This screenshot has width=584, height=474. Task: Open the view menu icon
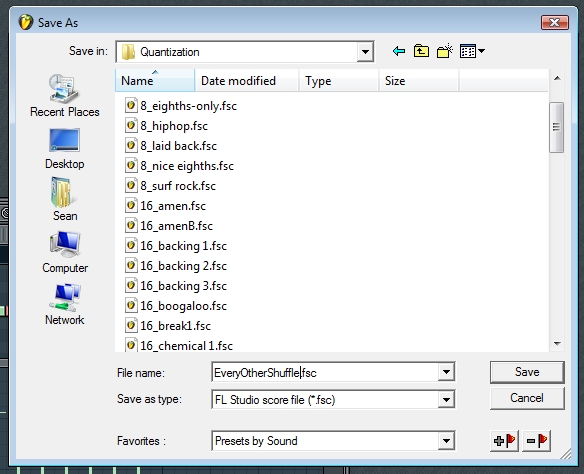point(472,51)
